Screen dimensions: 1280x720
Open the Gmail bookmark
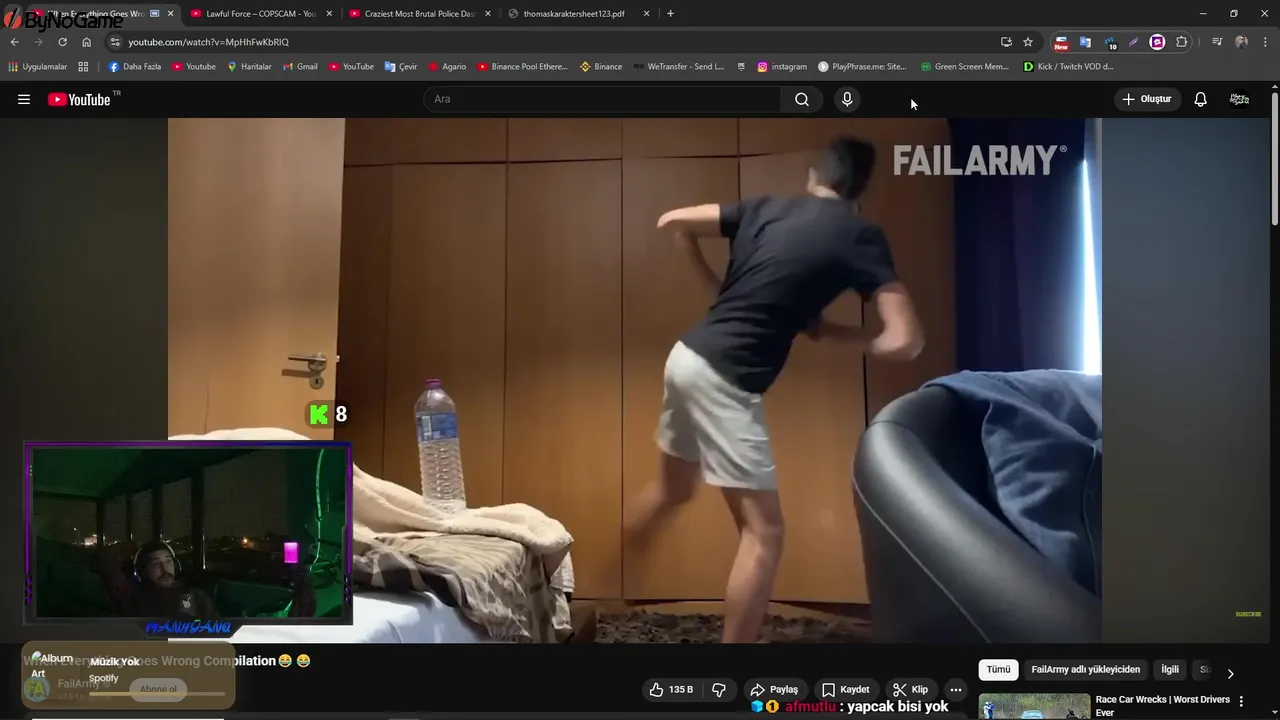coord(299,67)
